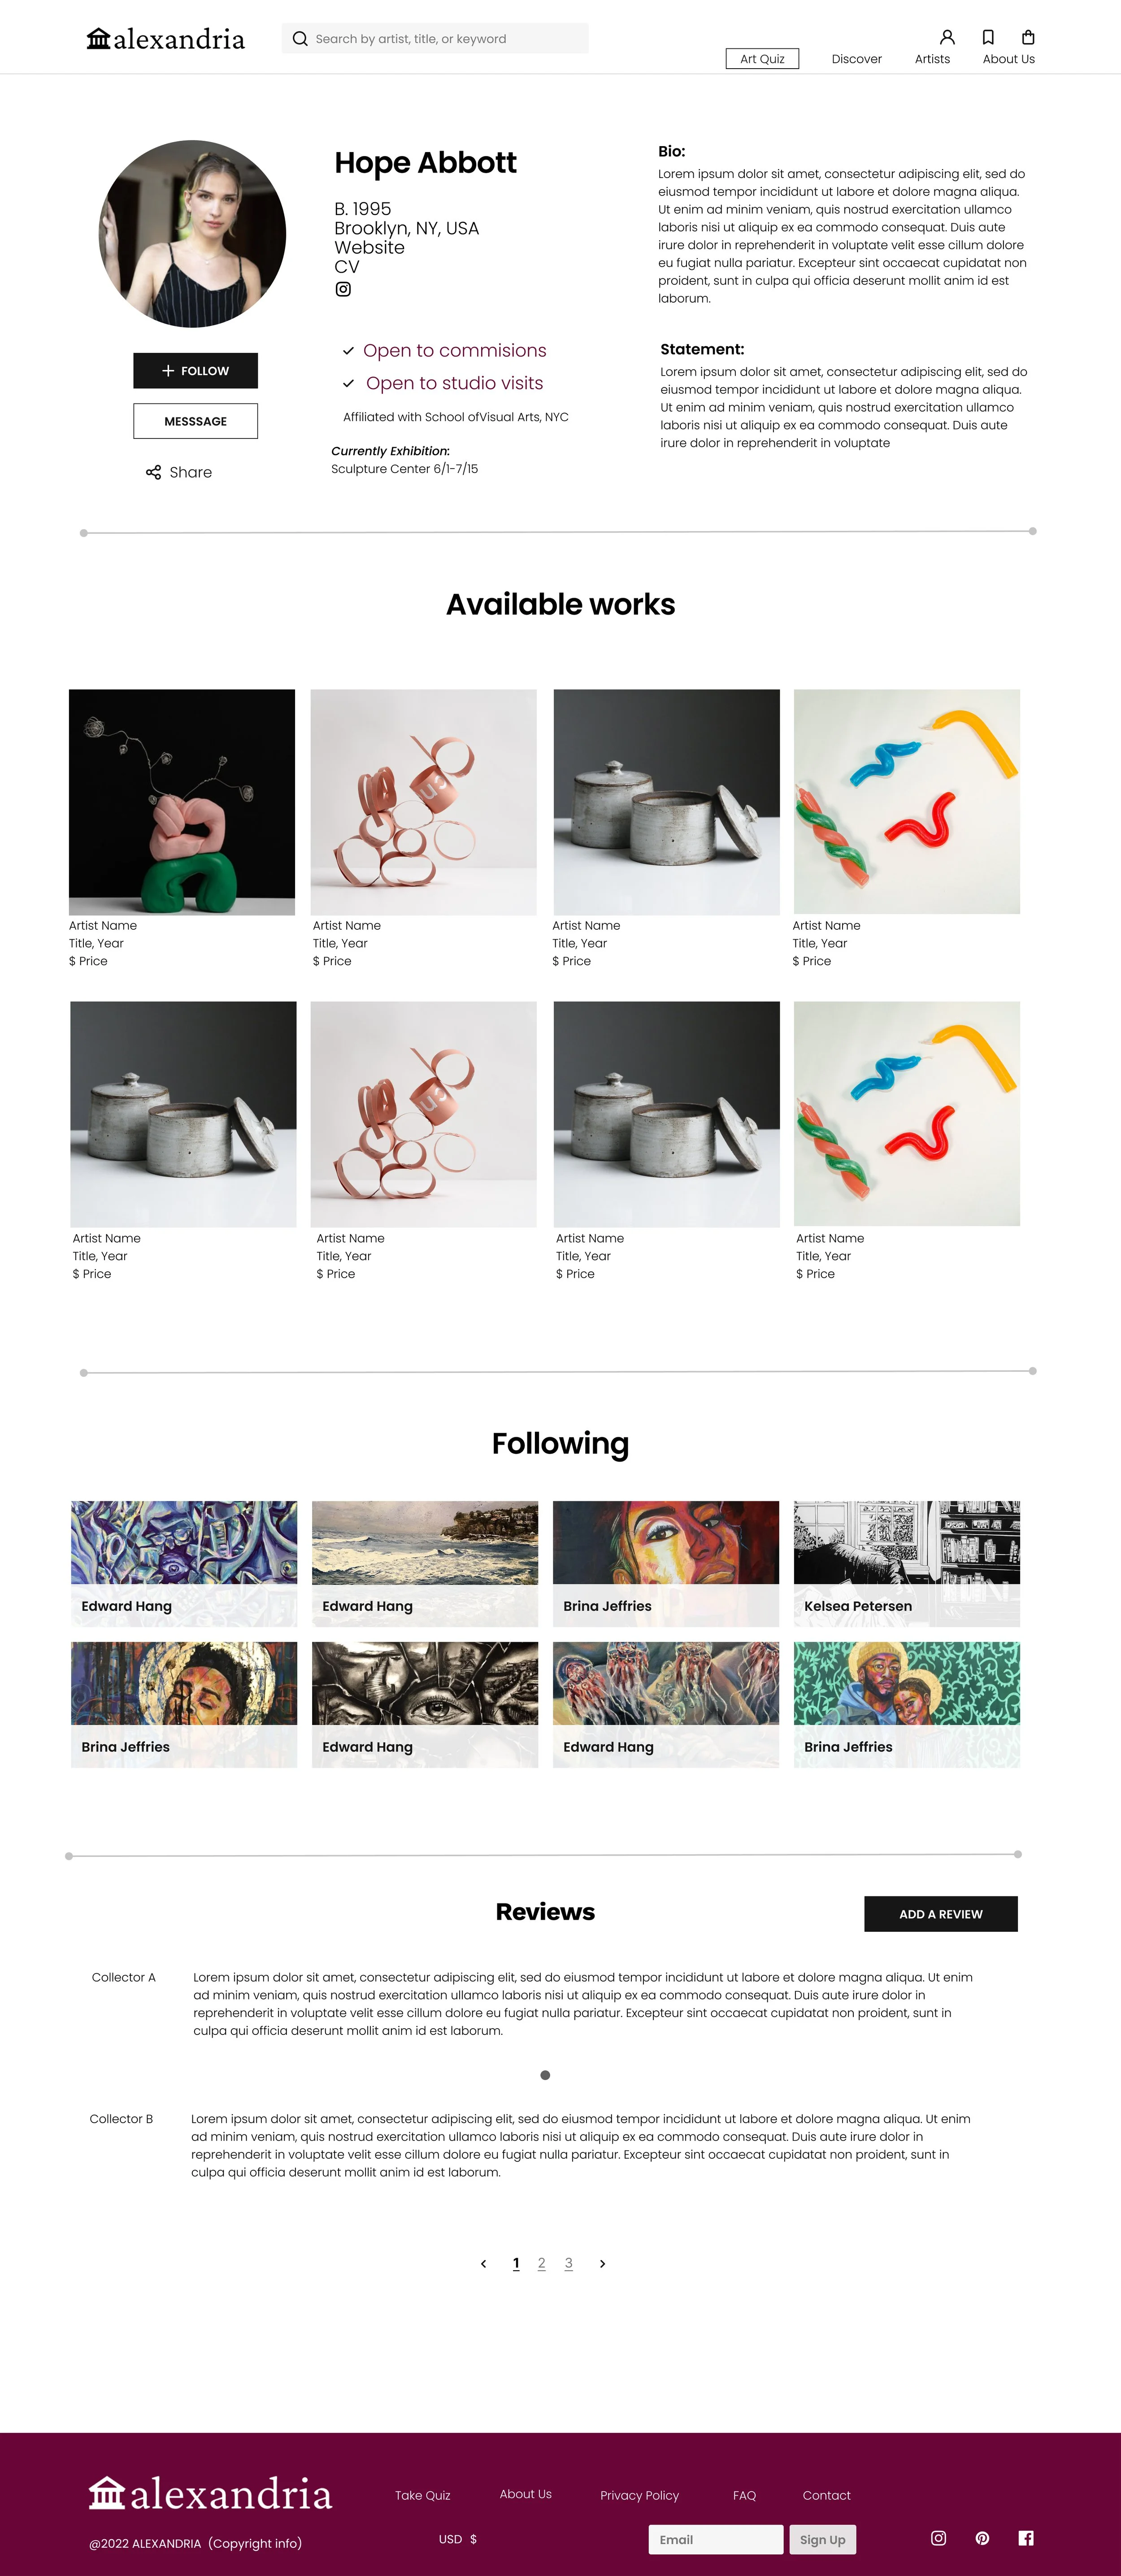The width and height of the screenshot is (1121, 2576).
Task: Click the bookmark icon in header
Action: point(988,38)
